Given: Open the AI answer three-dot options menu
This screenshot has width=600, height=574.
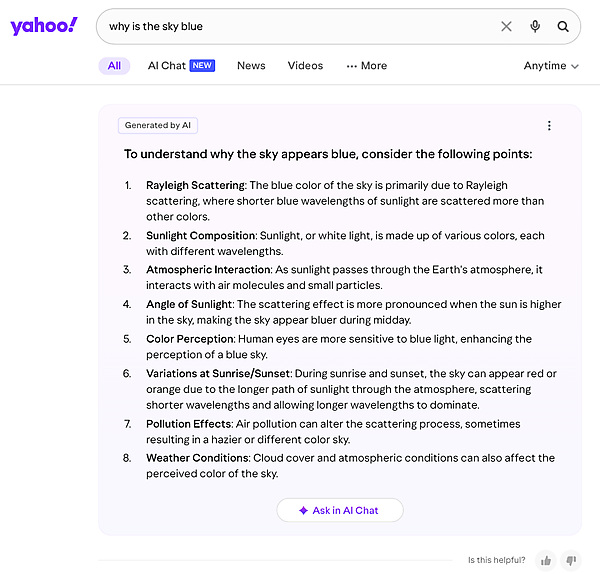Looking at the screenshot, I should [x=549, y=126].
